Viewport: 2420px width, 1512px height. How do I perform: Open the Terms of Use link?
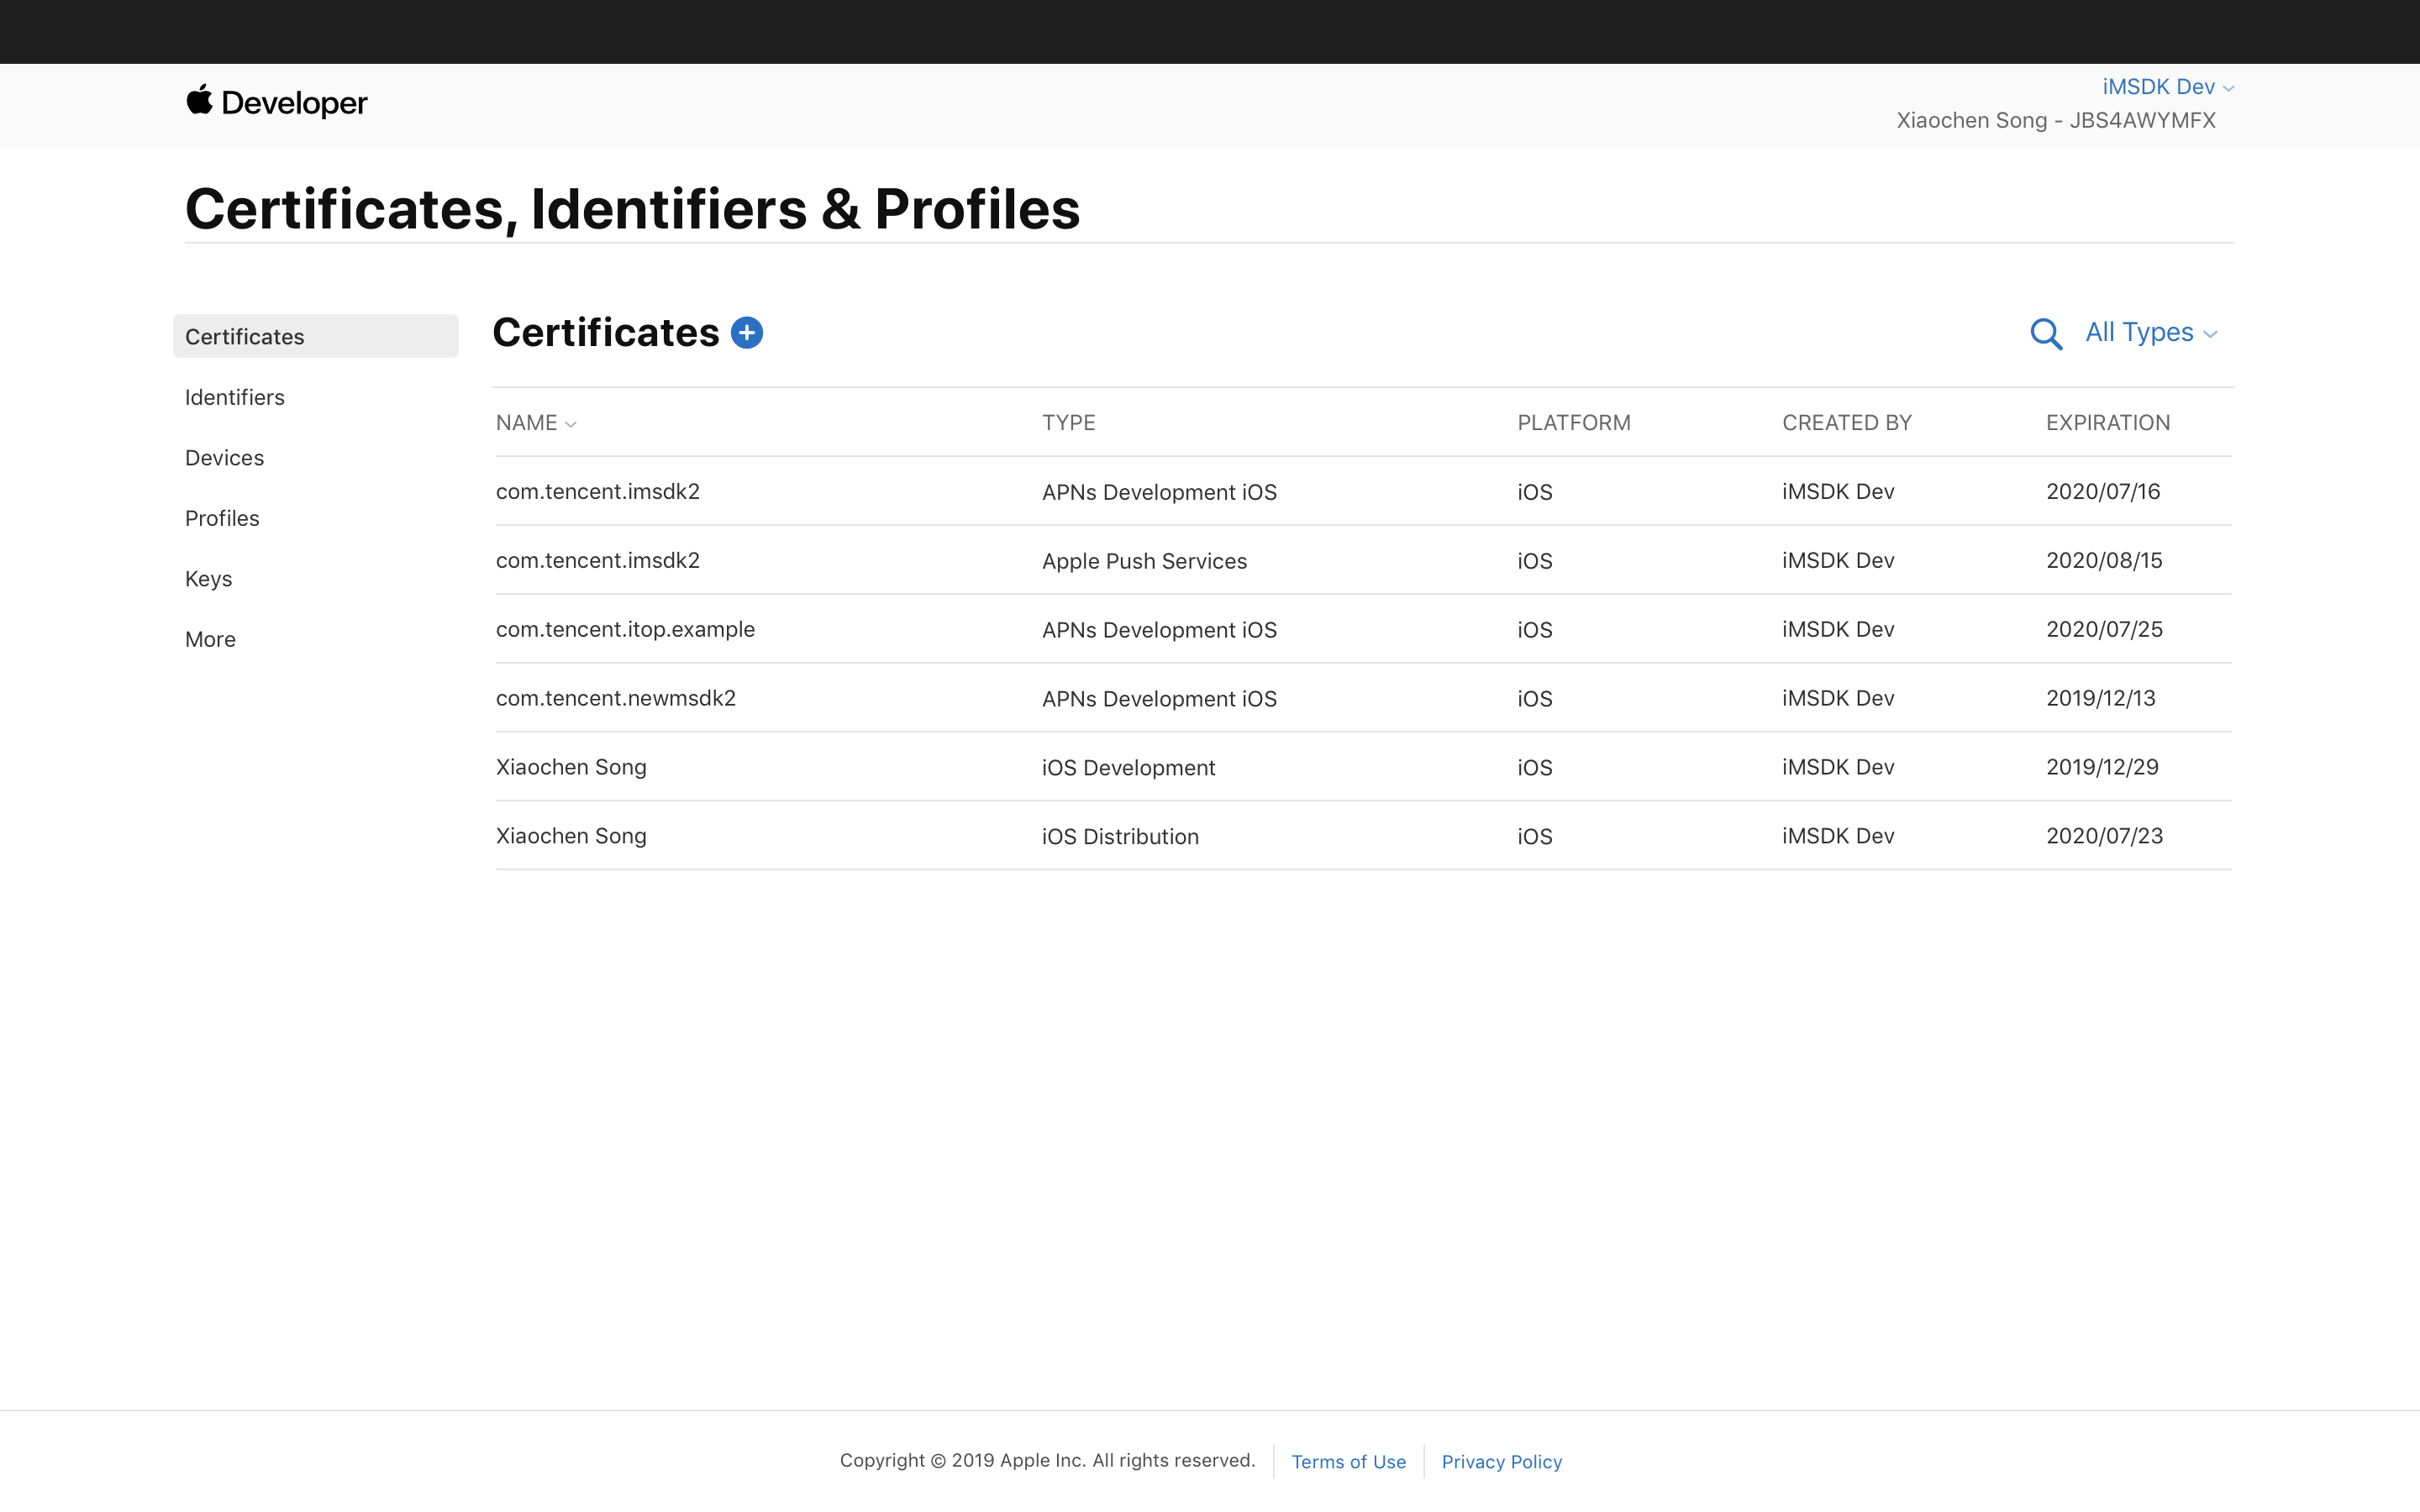coord(1348,1461)
